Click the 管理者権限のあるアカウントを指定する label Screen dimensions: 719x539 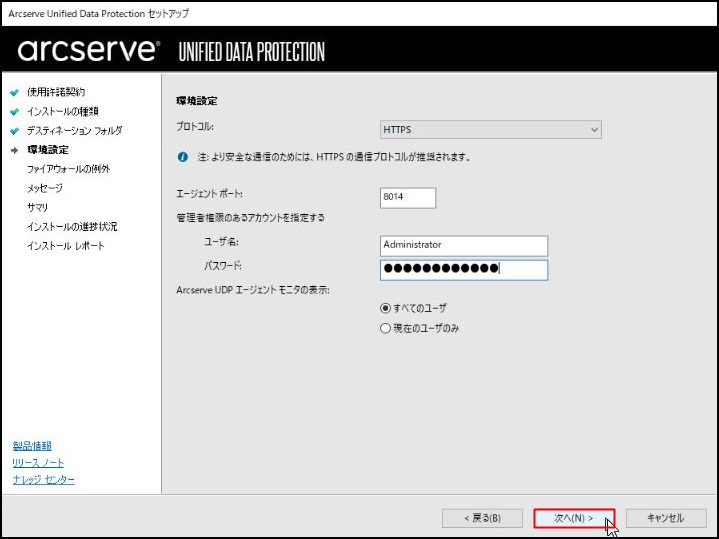point(250,217)
